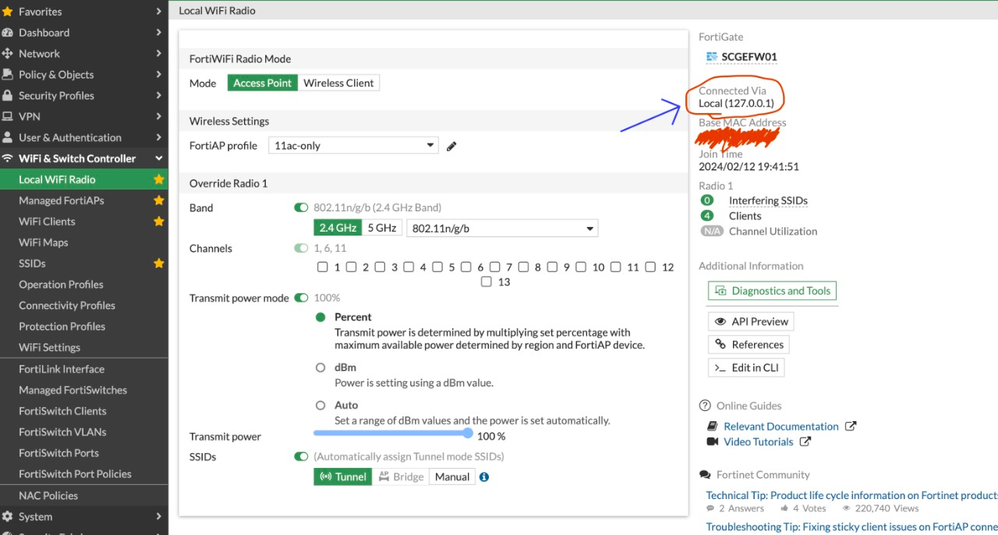Click the Favorites star icon in sidebar

click(8, 11)
